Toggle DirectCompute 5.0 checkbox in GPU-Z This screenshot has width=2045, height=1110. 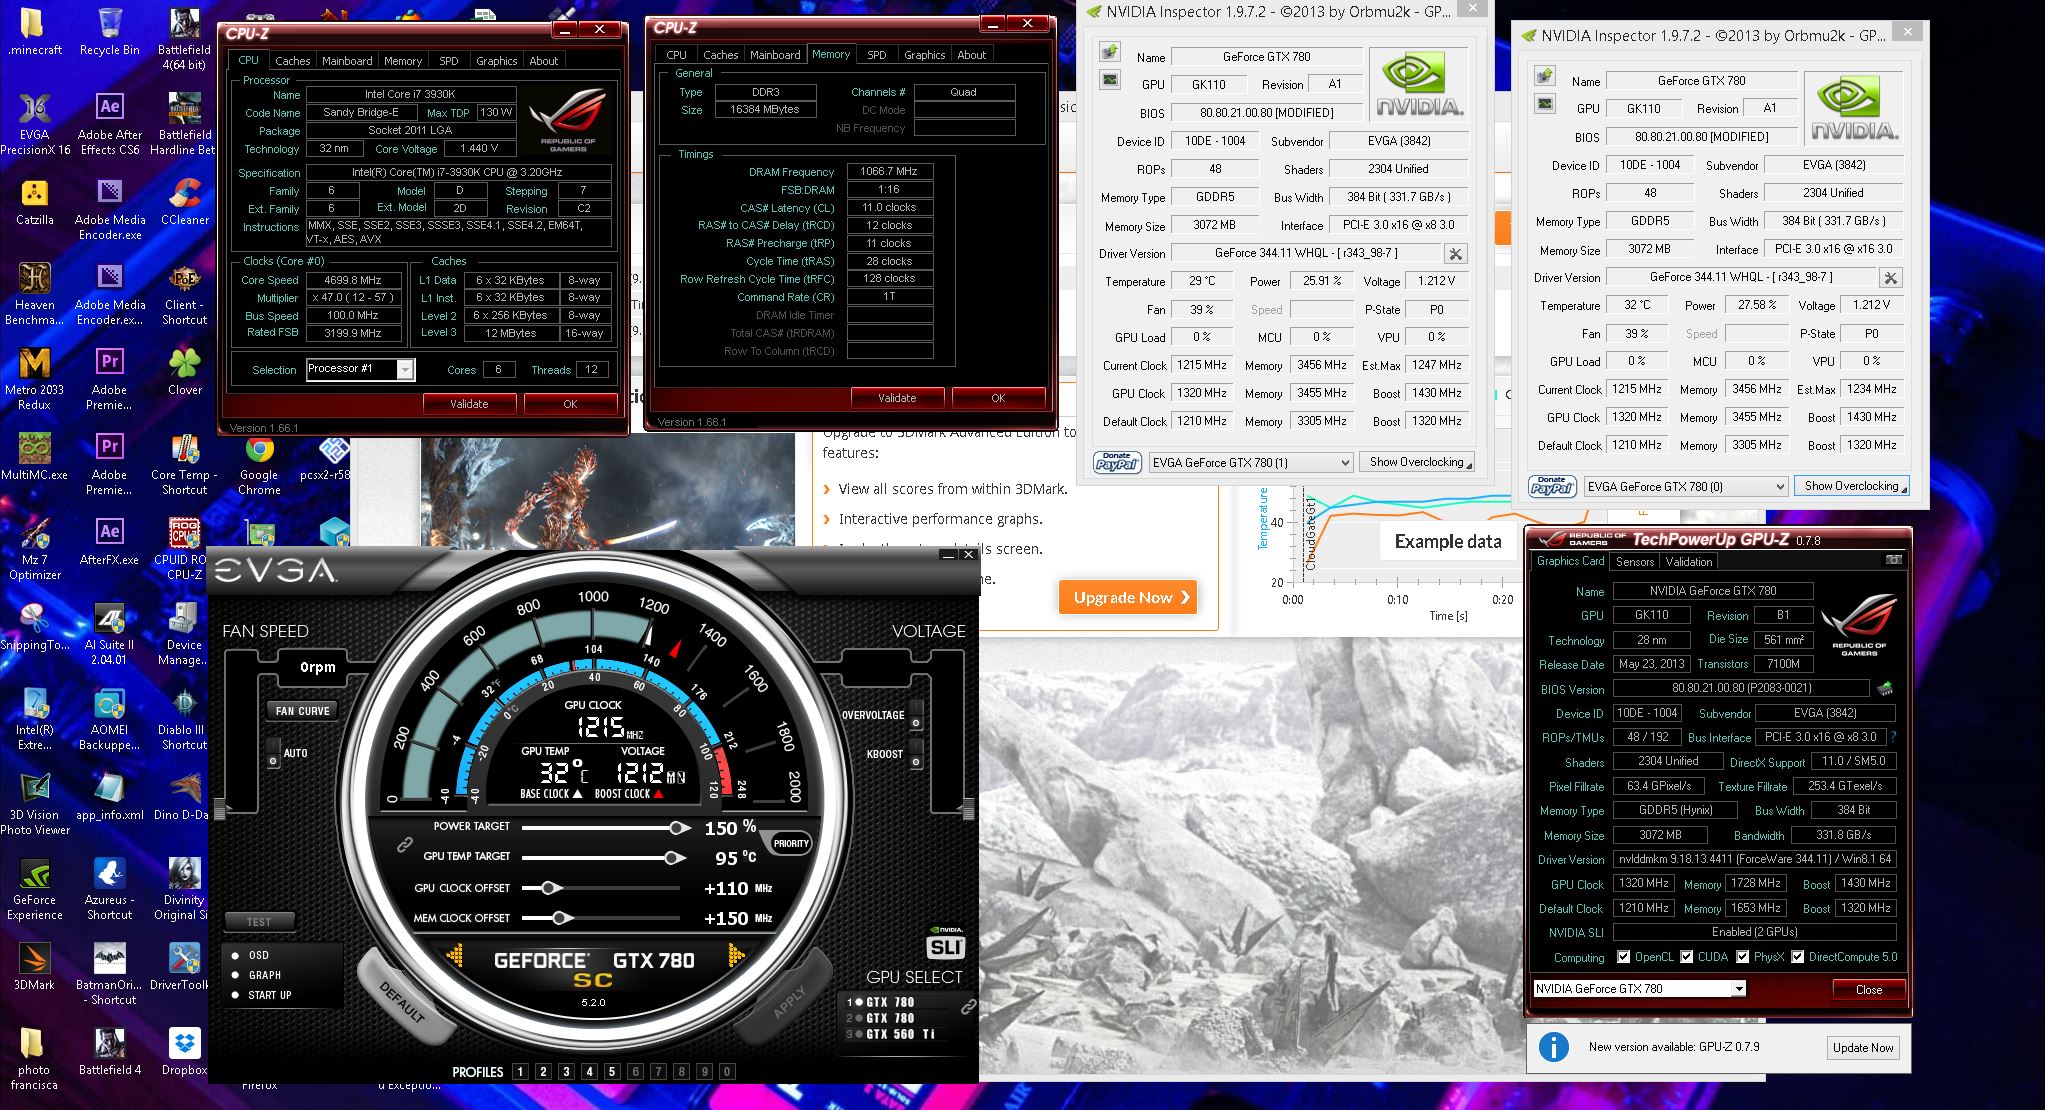click(x=1798, y=957)
